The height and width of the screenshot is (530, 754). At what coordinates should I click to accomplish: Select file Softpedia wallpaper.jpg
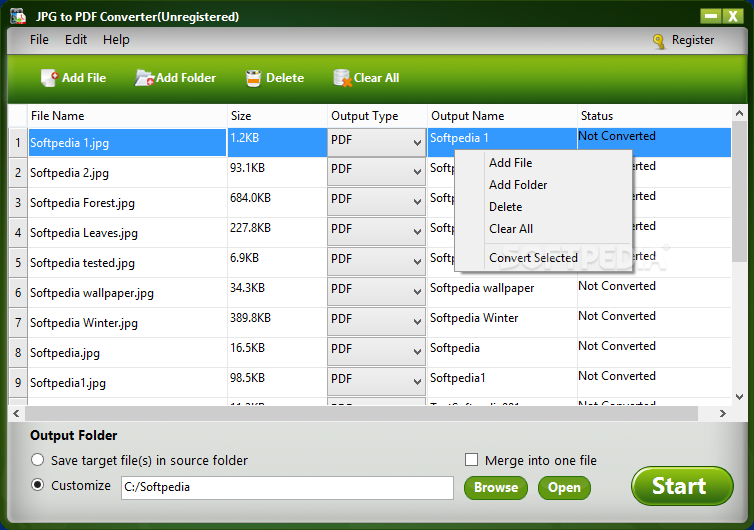click(92, 292)
